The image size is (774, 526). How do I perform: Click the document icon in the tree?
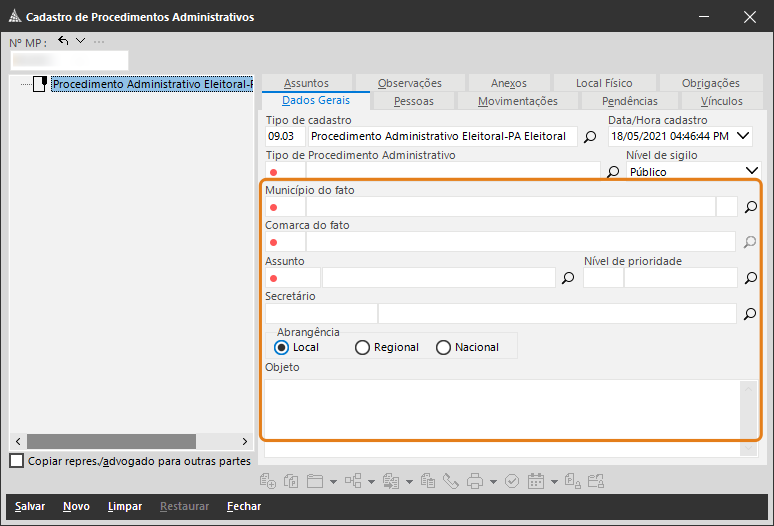tap(40, 84)
